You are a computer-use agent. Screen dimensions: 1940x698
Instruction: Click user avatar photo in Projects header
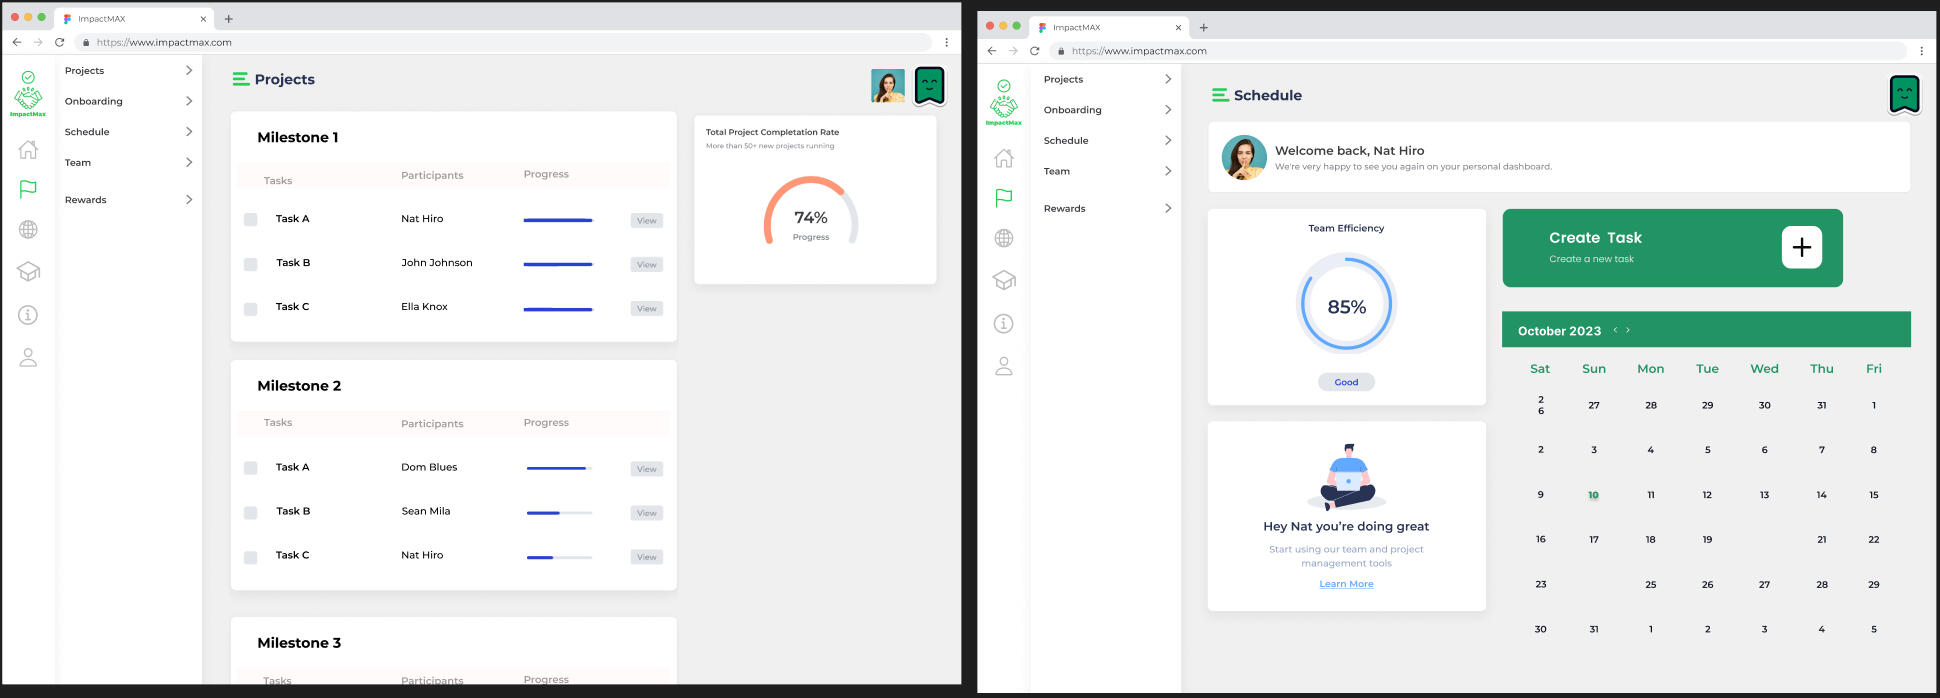[x=887, y=85]
